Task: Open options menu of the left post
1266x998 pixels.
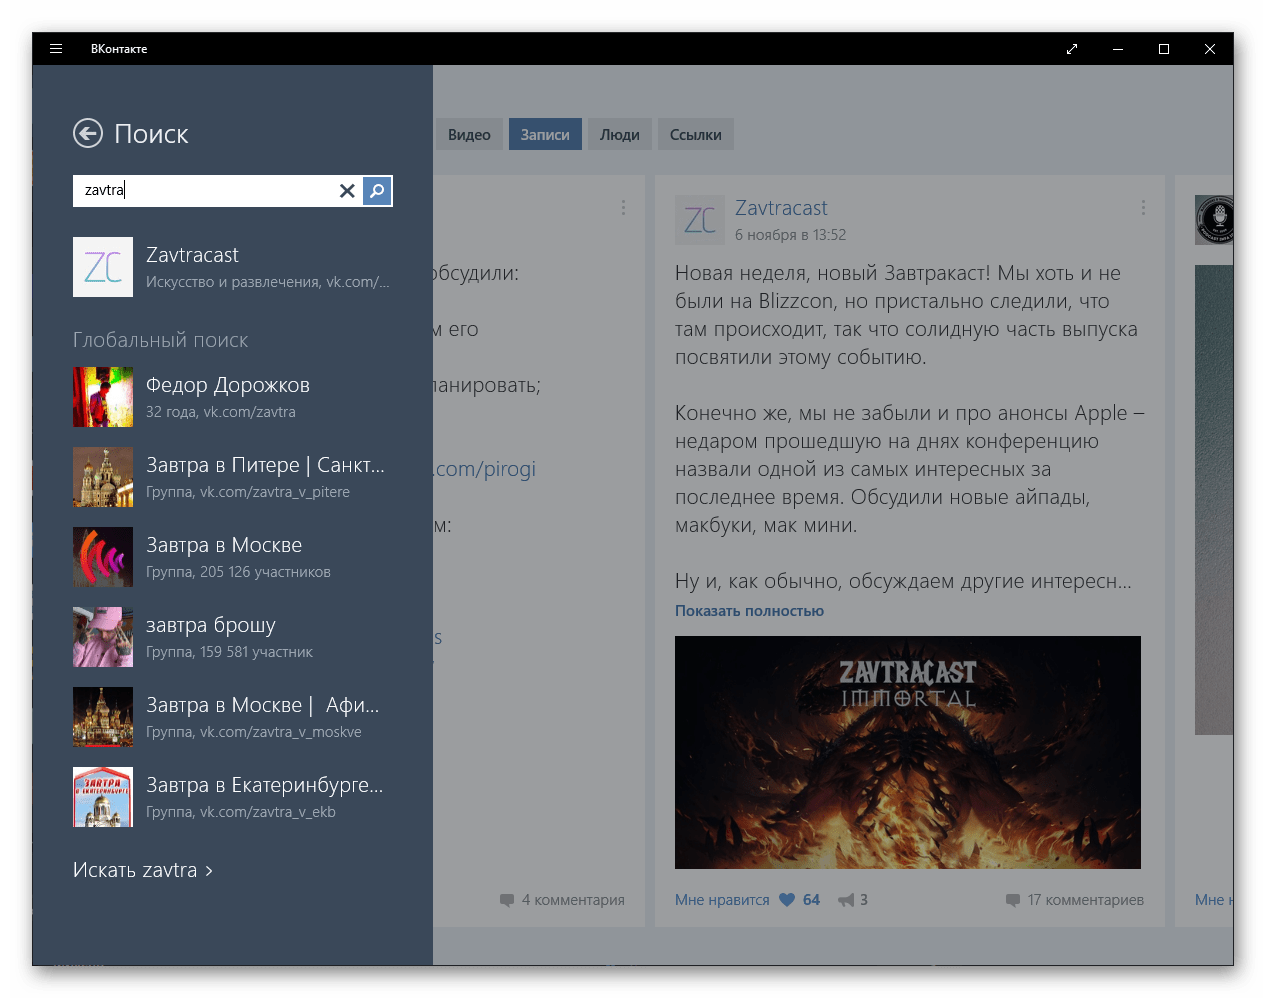Action: (x=623, y=207)
